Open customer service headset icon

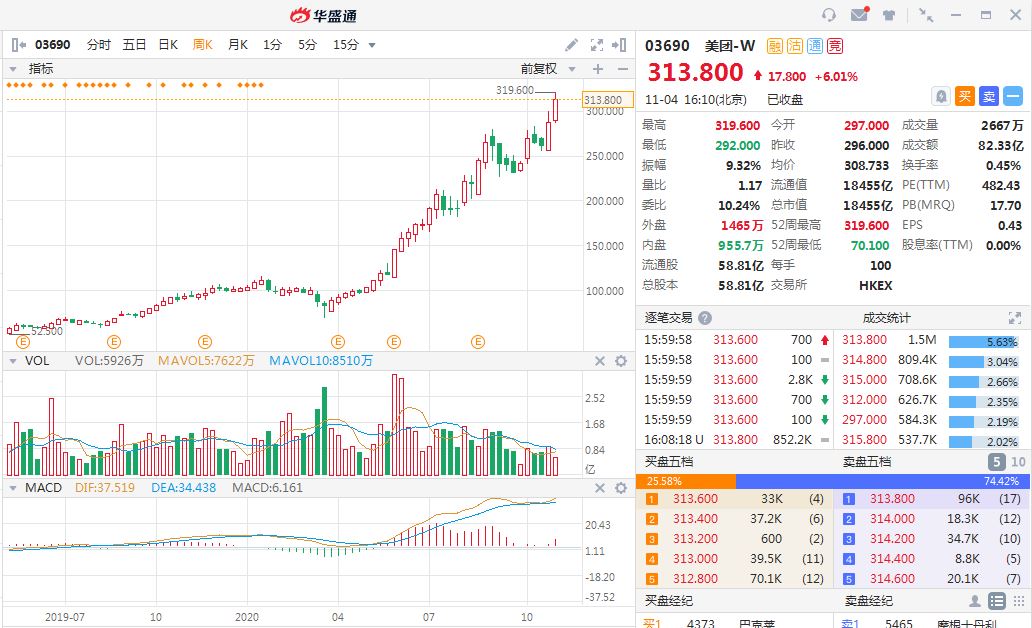point(829,14)
